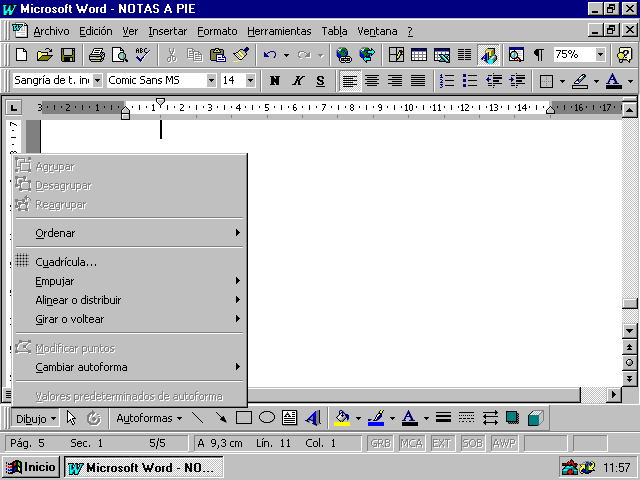640x480 pixels.
Task: Set the columns layout
Action: tap(464, 55)
